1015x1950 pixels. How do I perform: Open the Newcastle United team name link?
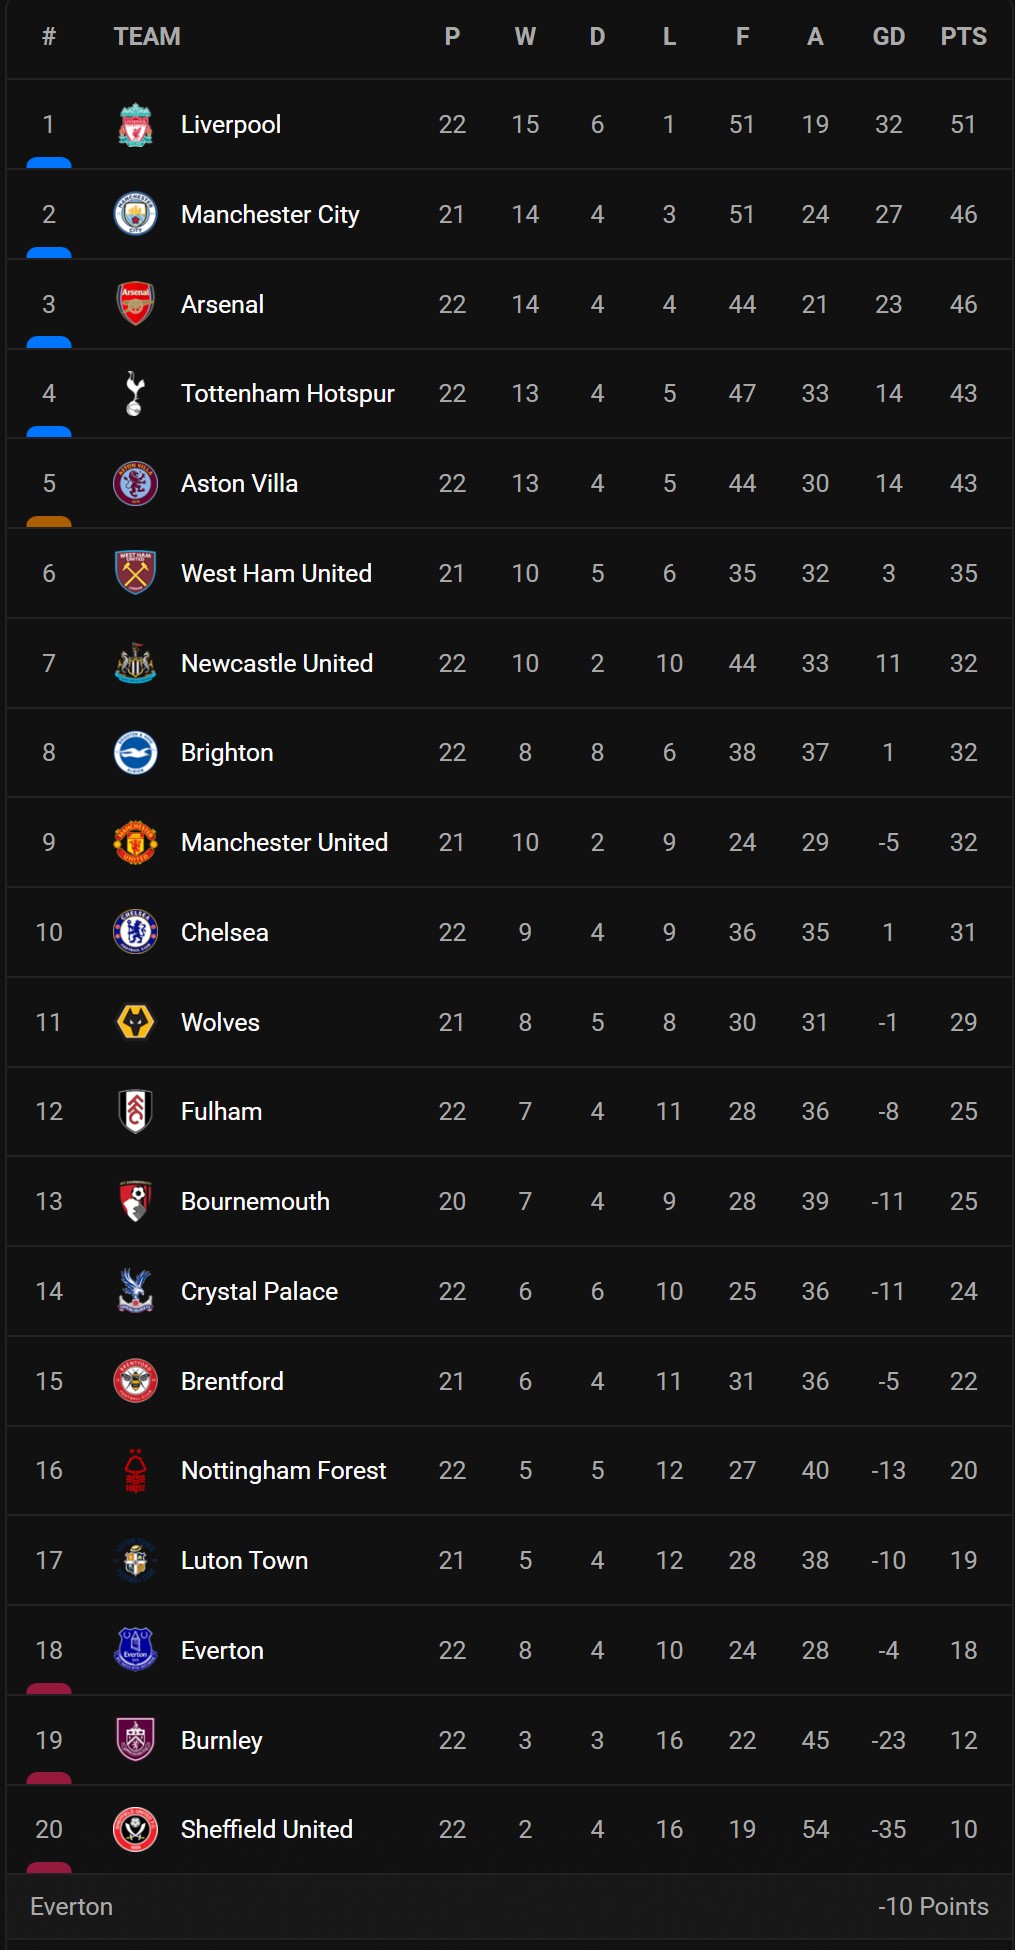pos(277,664)
